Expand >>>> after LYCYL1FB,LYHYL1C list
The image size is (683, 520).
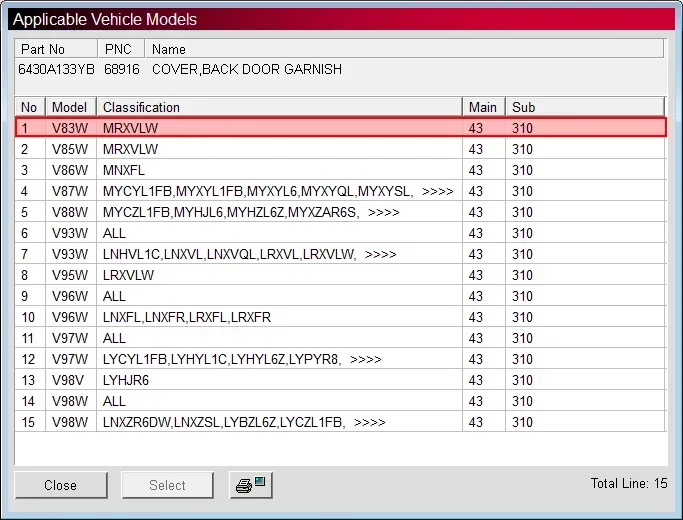tap(365, 359)
